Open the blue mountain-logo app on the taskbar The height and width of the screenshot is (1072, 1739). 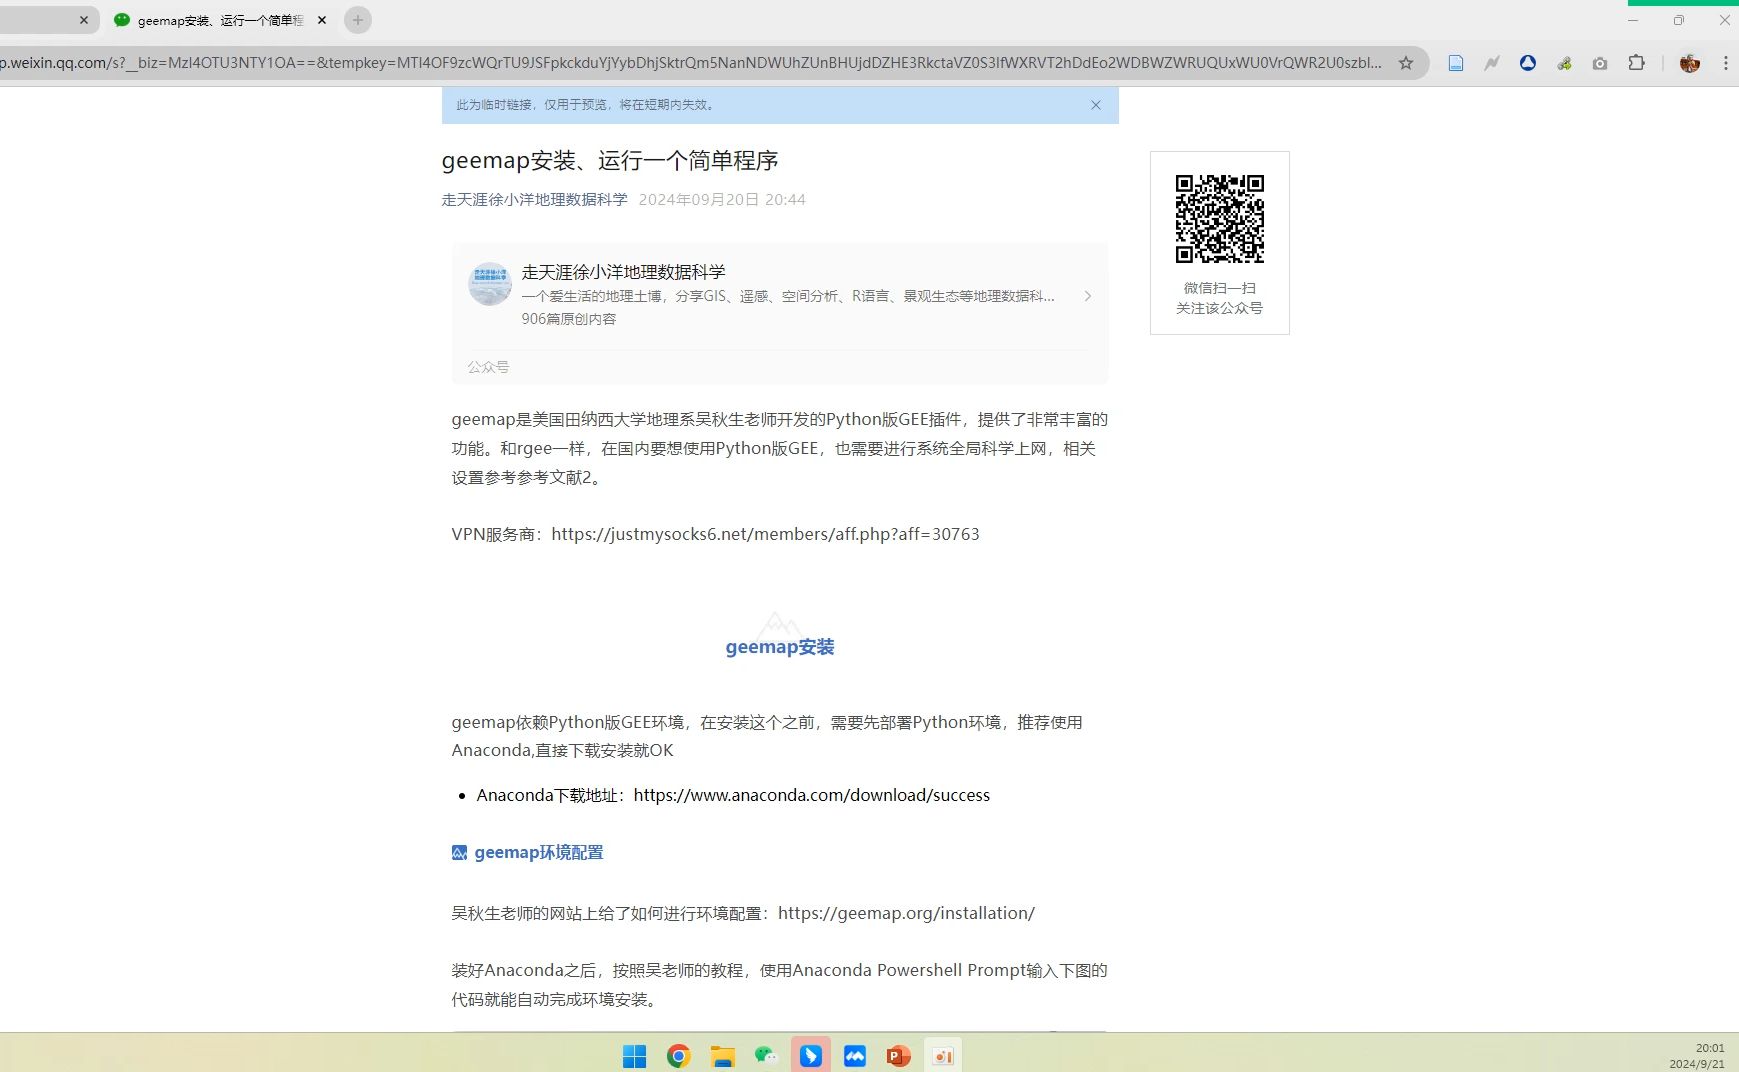click(x=855, y=1056)
